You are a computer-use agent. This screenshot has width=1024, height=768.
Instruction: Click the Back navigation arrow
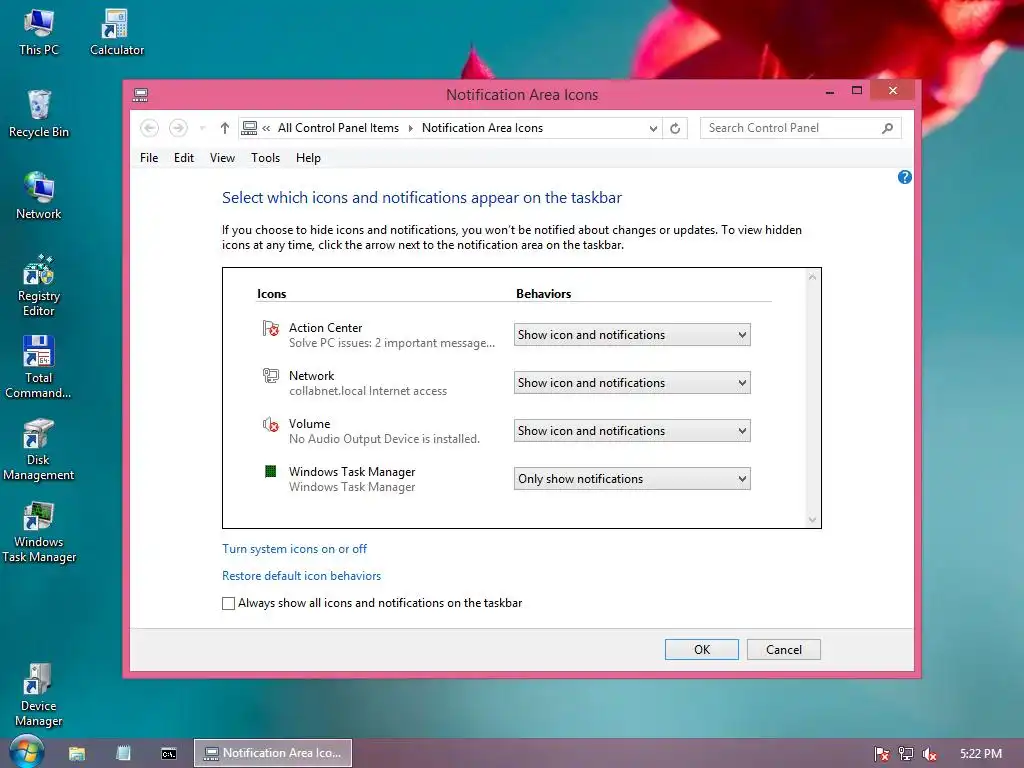(x=150, y=128)
